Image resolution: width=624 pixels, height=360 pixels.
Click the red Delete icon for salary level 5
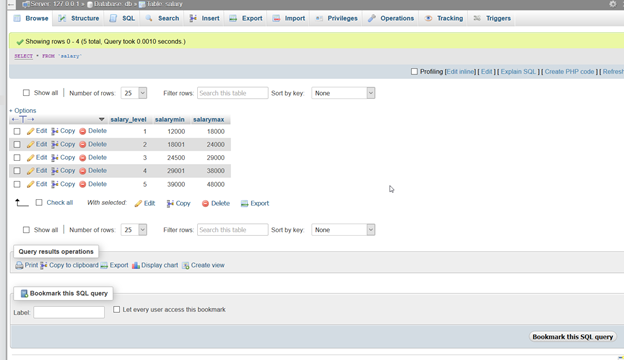pos(83,185)
